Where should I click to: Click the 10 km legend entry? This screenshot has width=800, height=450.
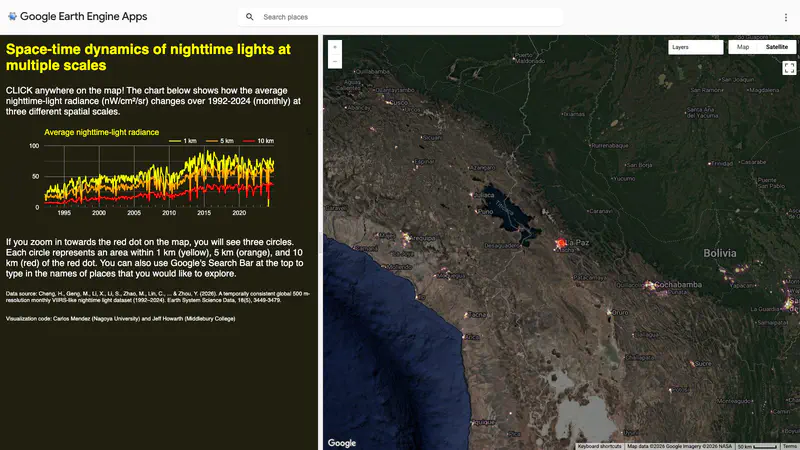(x=258, y=141)
